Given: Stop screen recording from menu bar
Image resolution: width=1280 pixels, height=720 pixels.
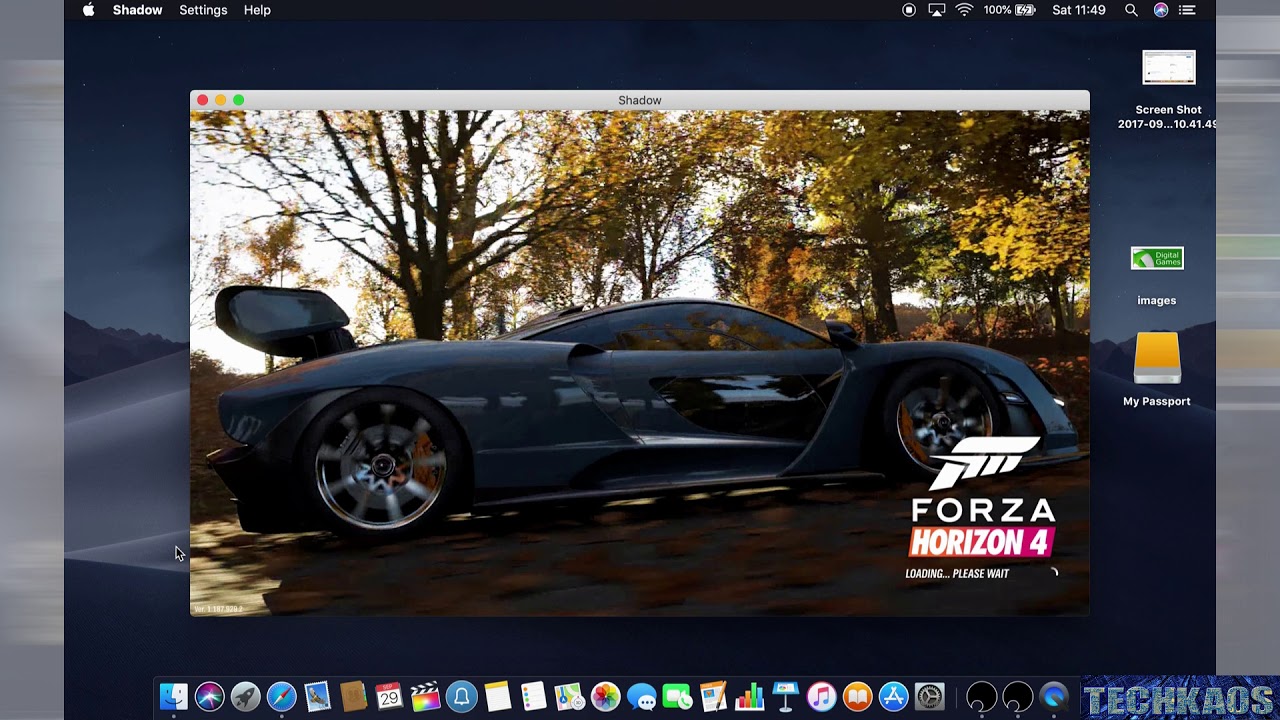Looking at the screenshot, I should click(x=909, y=10).
